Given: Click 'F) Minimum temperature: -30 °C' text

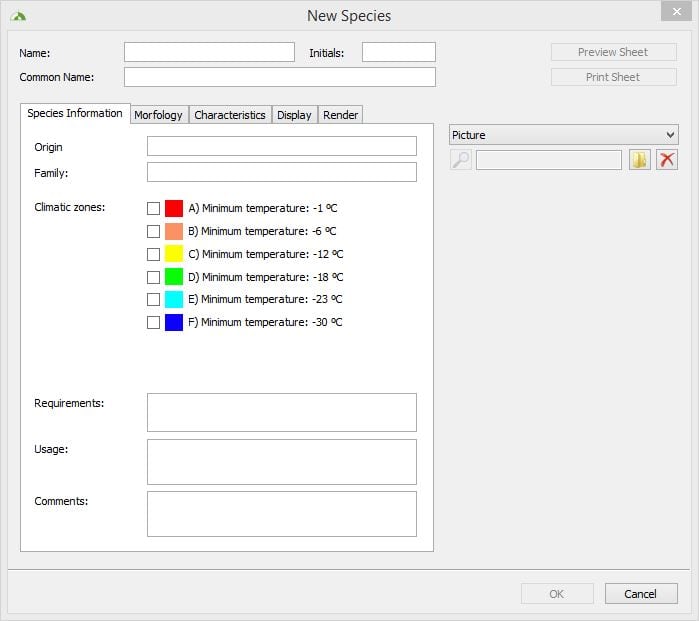Looking at the screenshot, I should 265,322.
